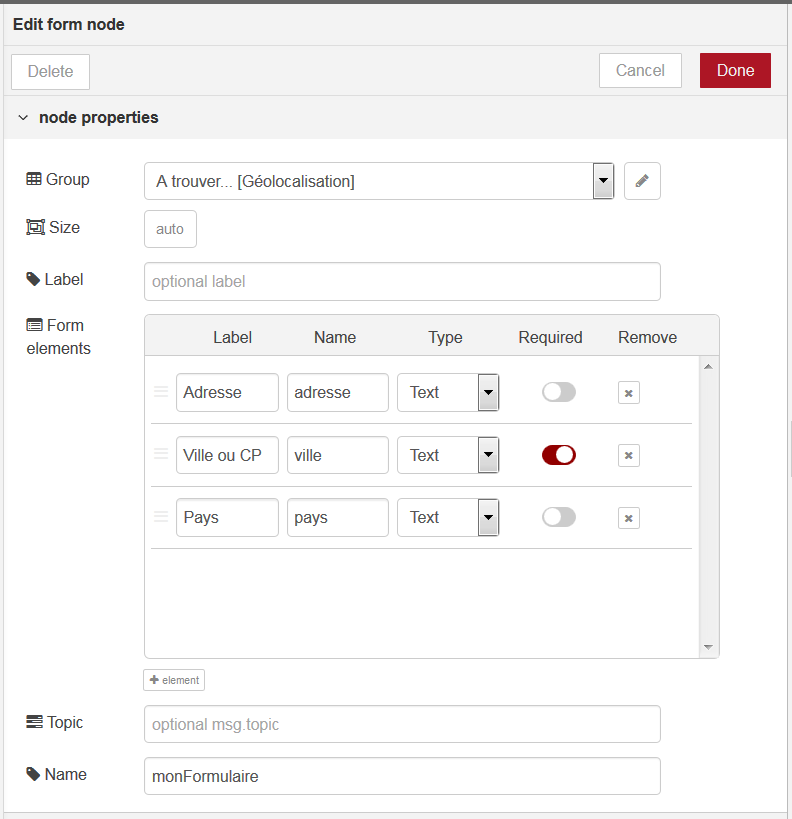Click the pencil icon to edit group
The width and height of the screenshot is (792, 819).
pyautogui.click(x=642, y=181)
